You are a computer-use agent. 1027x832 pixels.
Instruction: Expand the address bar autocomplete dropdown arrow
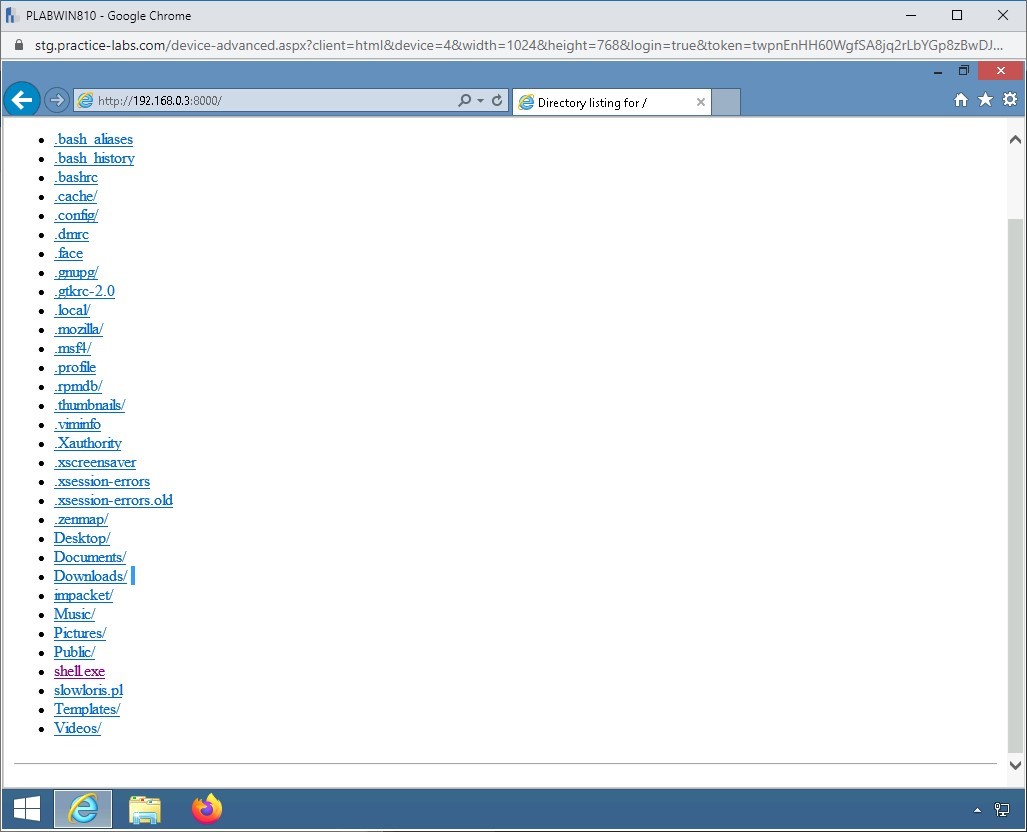click(x=480, y=101)
